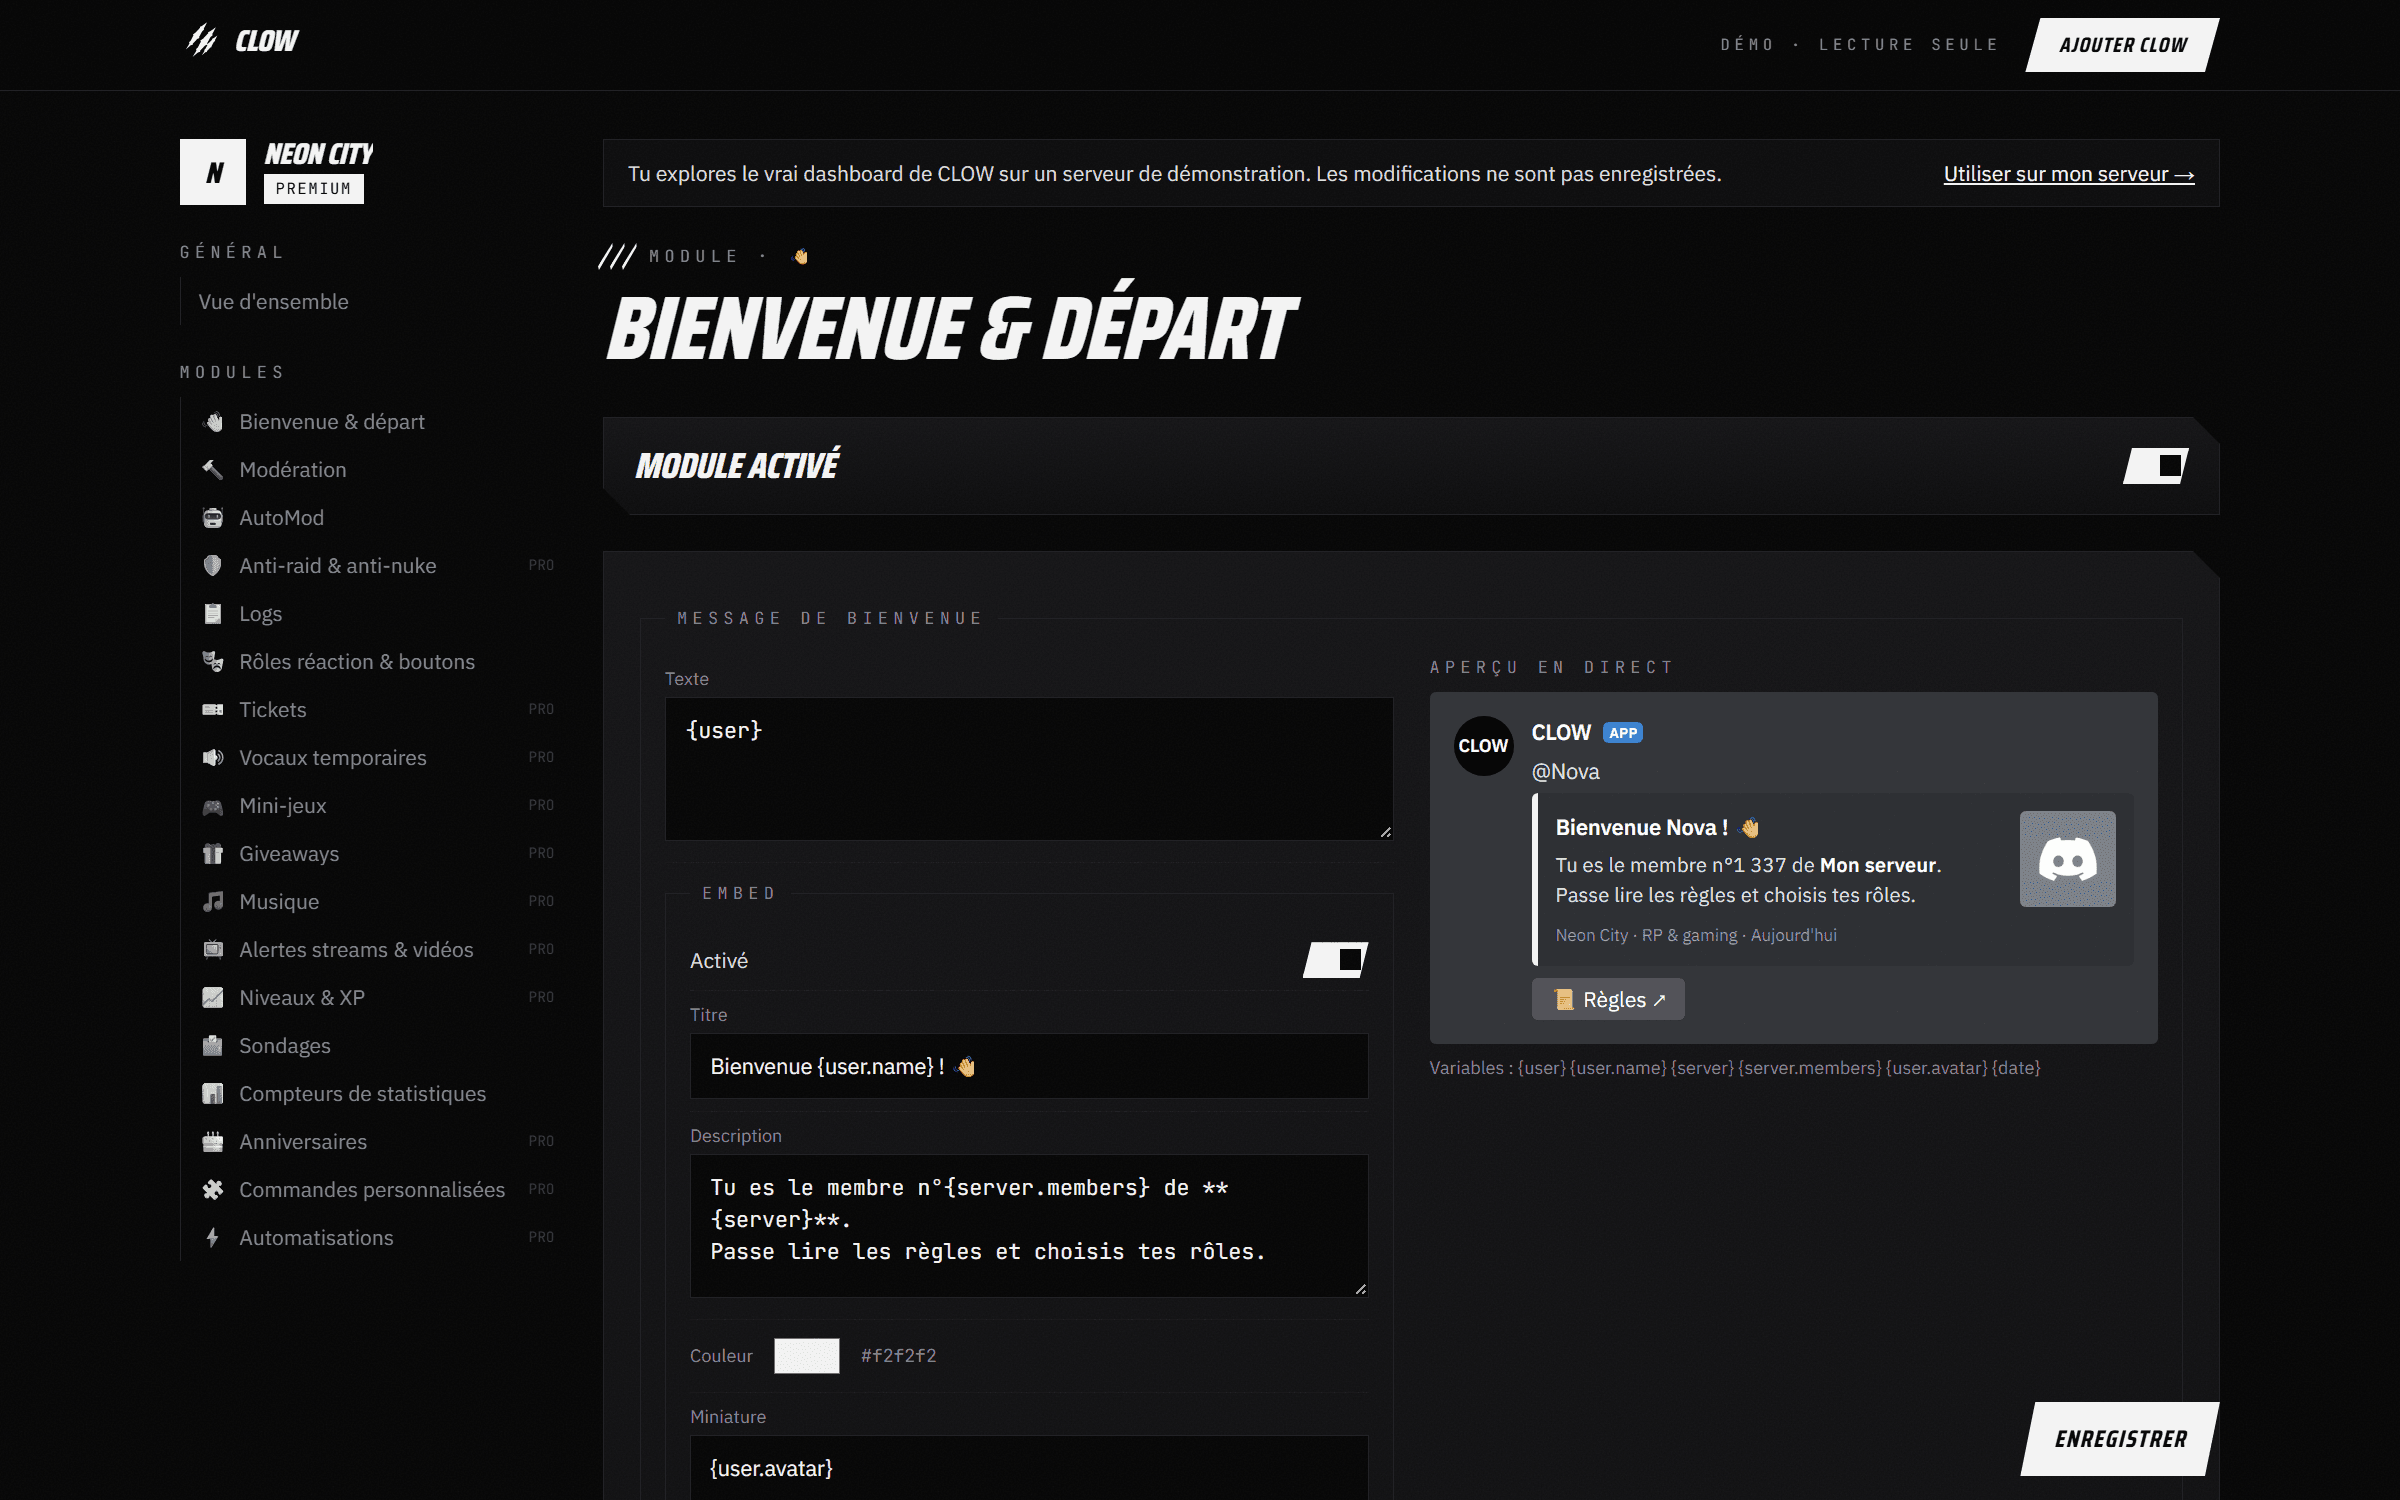Click the Texte field containing {user}
Viewport: 2400px width, 1500px height.
[1029, 769]
